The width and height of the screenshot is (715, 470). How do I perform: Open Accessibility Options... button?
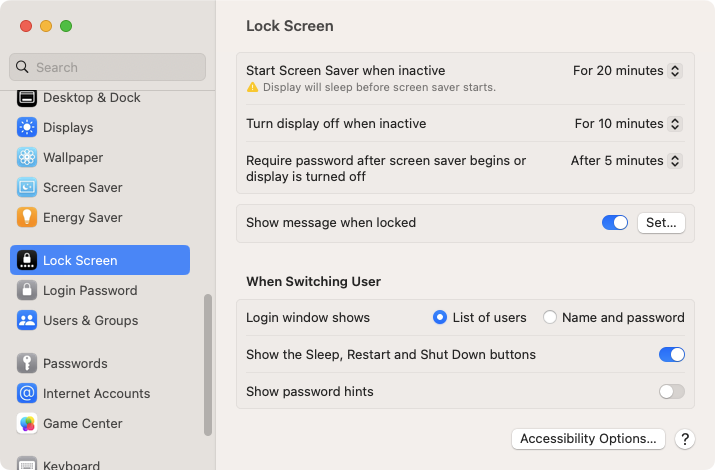(x=588, y=439)
